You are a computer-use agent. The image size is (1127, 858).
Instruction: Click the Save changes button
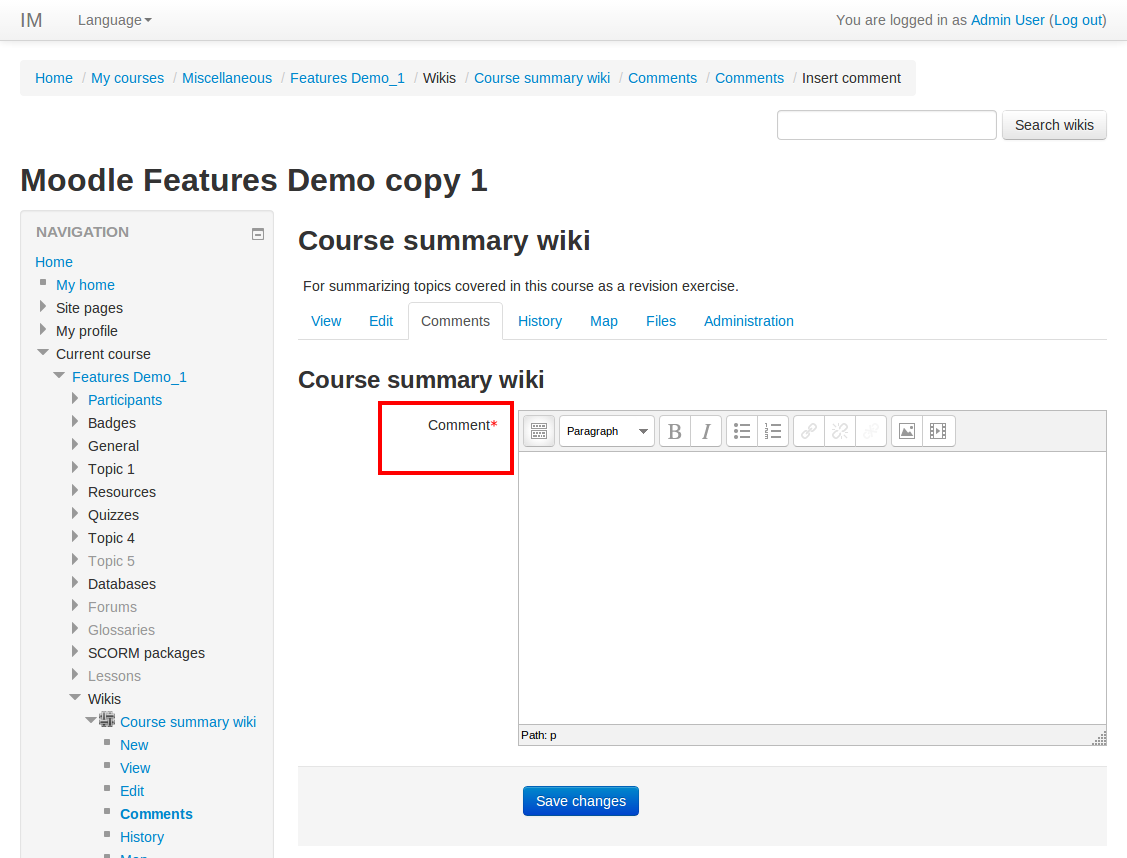point(581,801)
